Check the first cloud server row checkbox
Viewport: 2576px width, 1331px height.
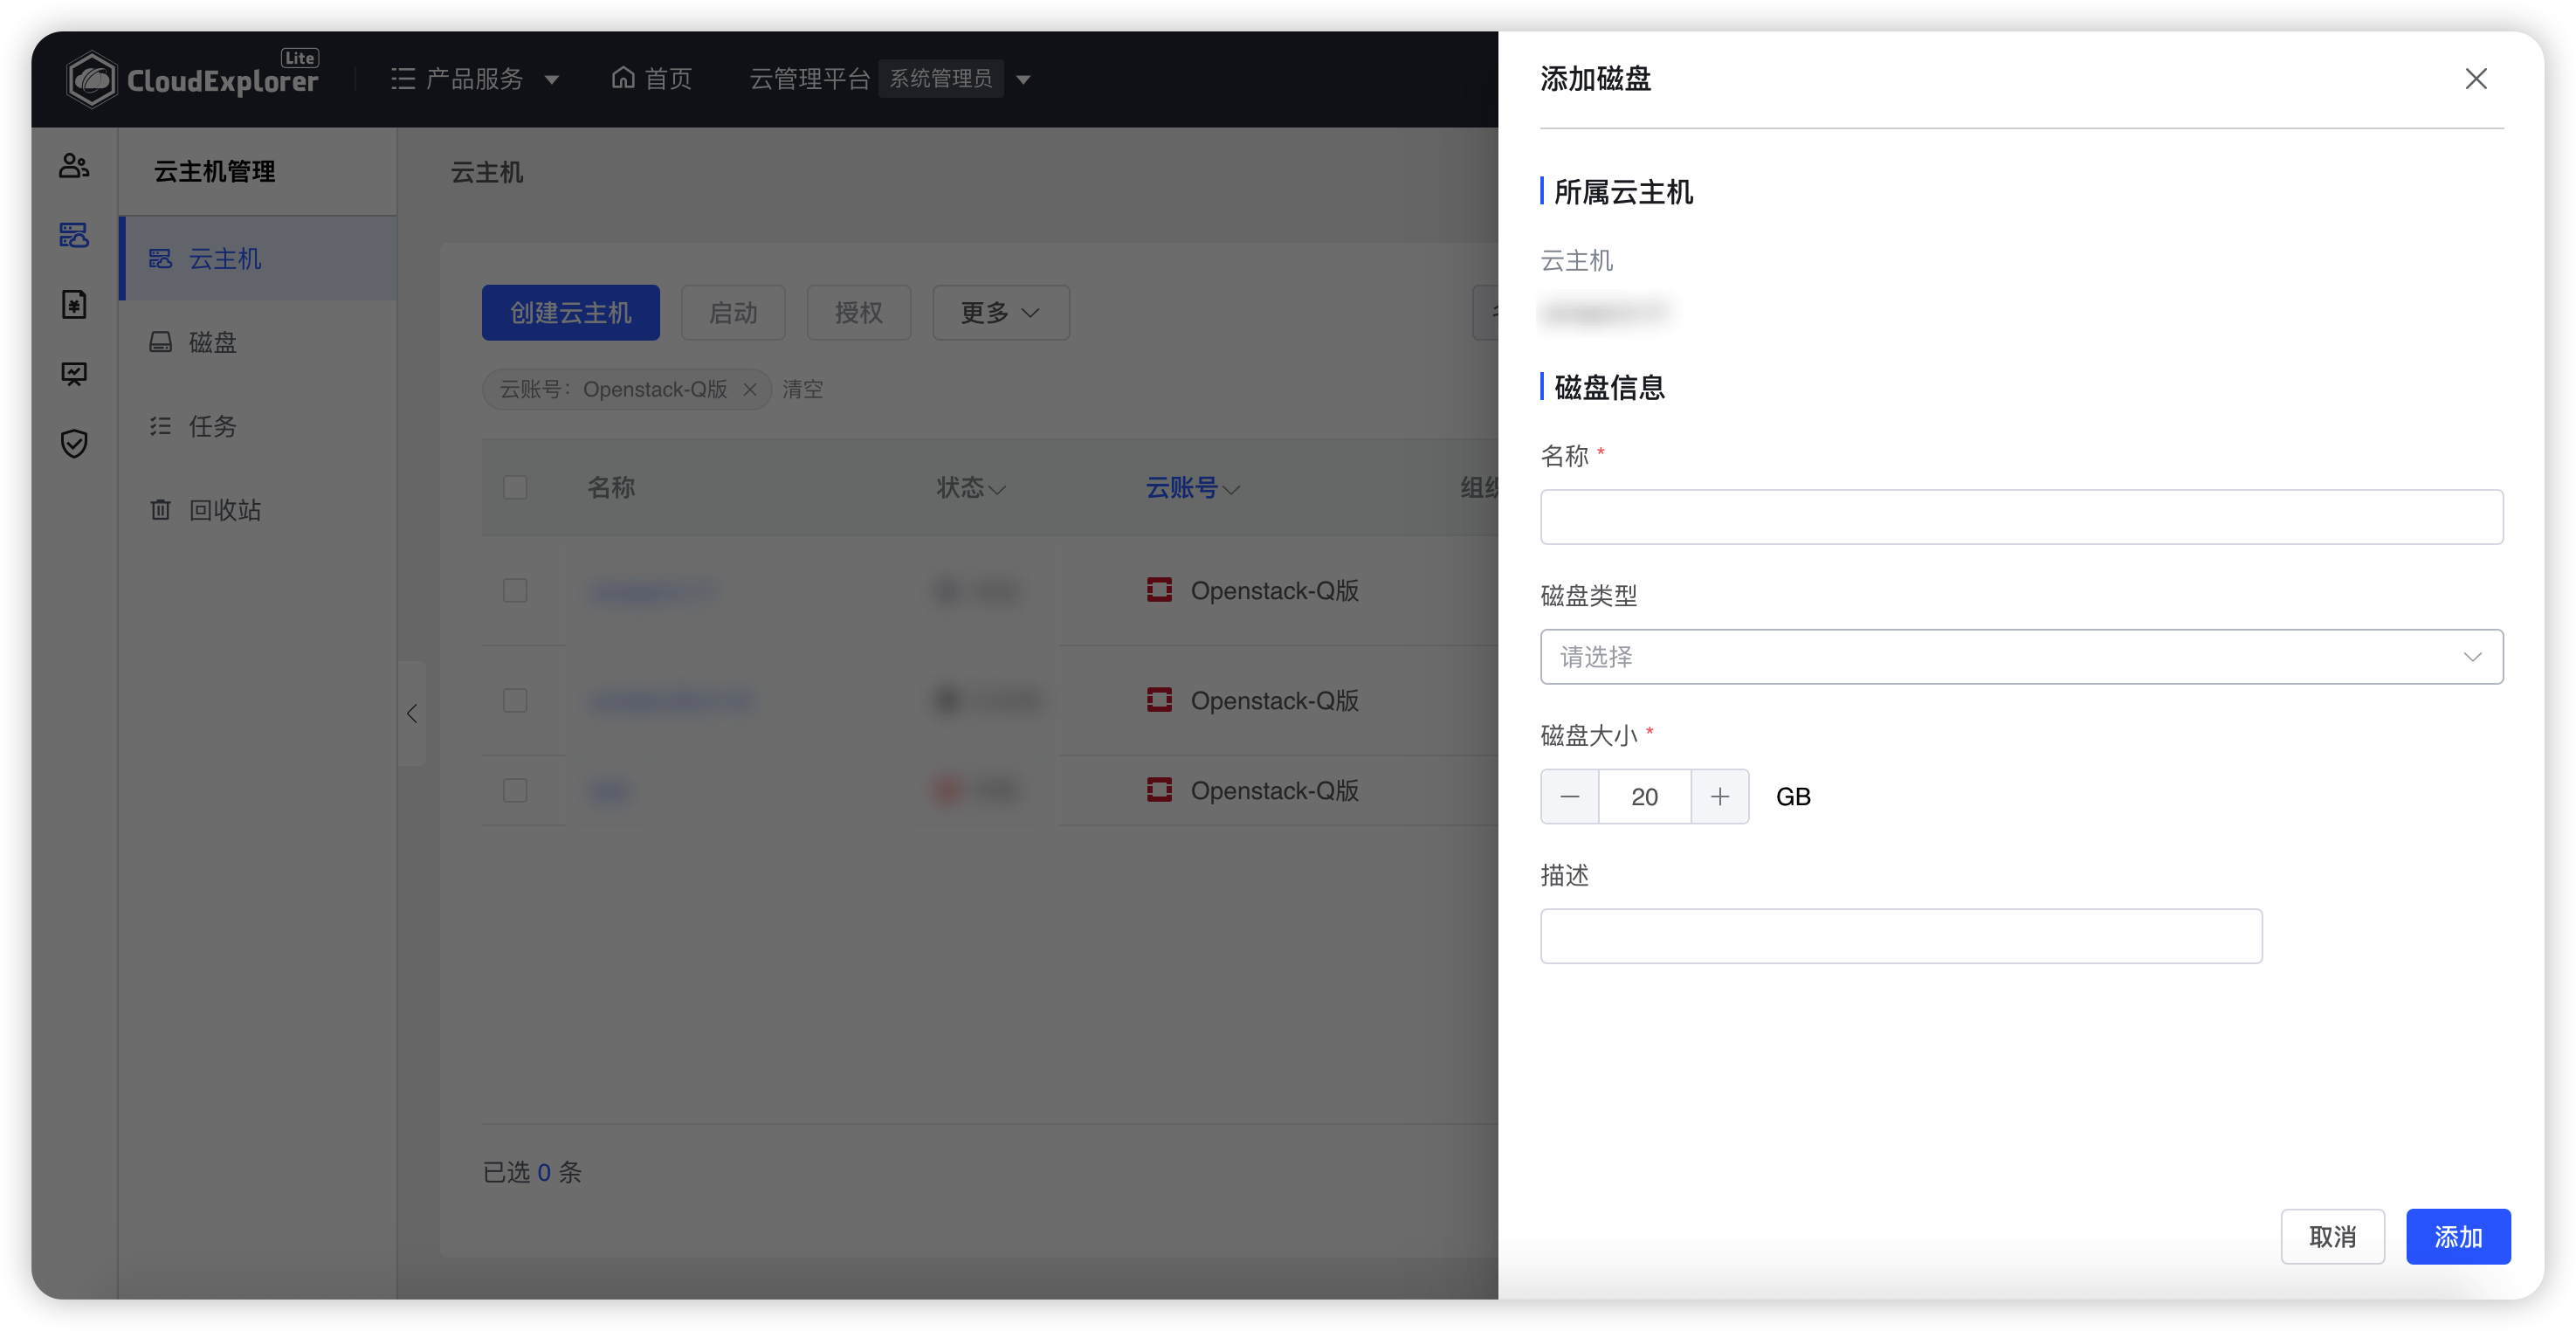(x=515, y=590)
